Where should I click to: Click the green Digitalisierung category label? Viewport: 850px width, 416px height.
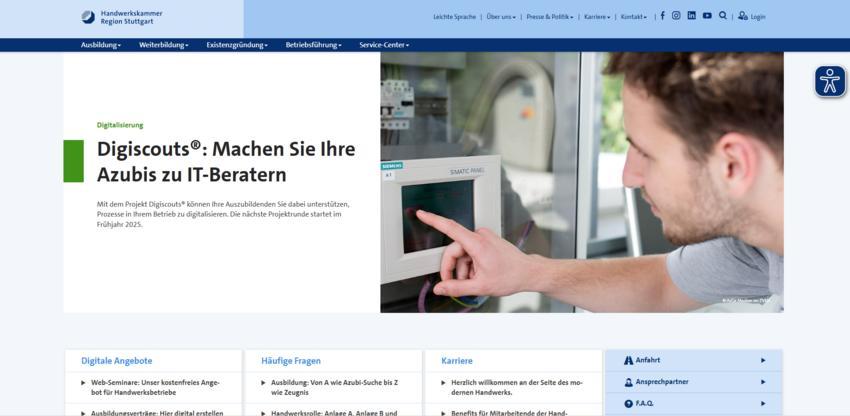click(x=120, y=125)
